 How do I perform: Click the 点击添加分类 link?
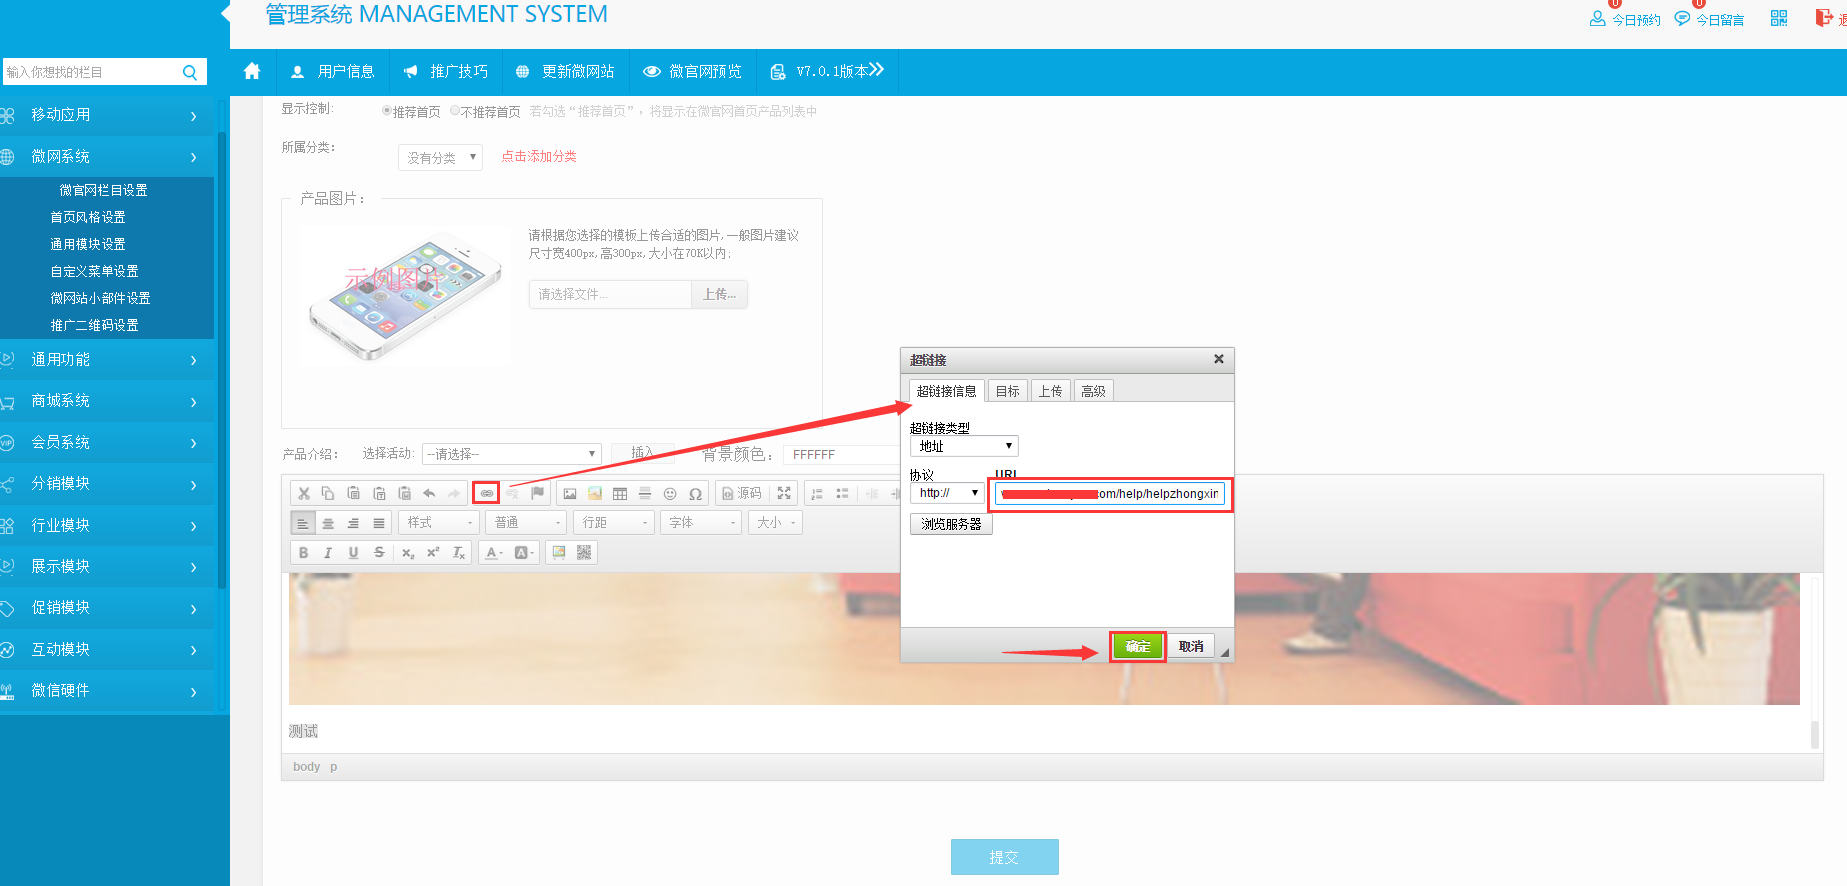538,156
